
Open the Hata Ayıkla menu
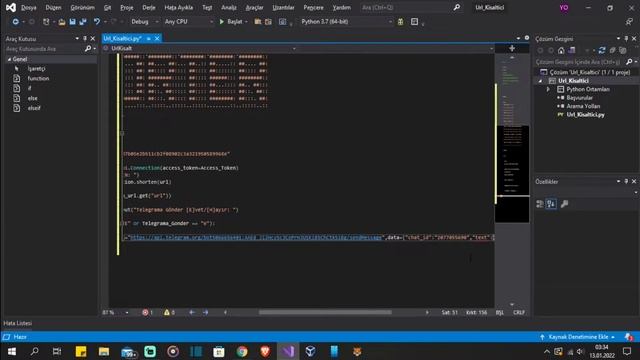[x=178, y=7]
